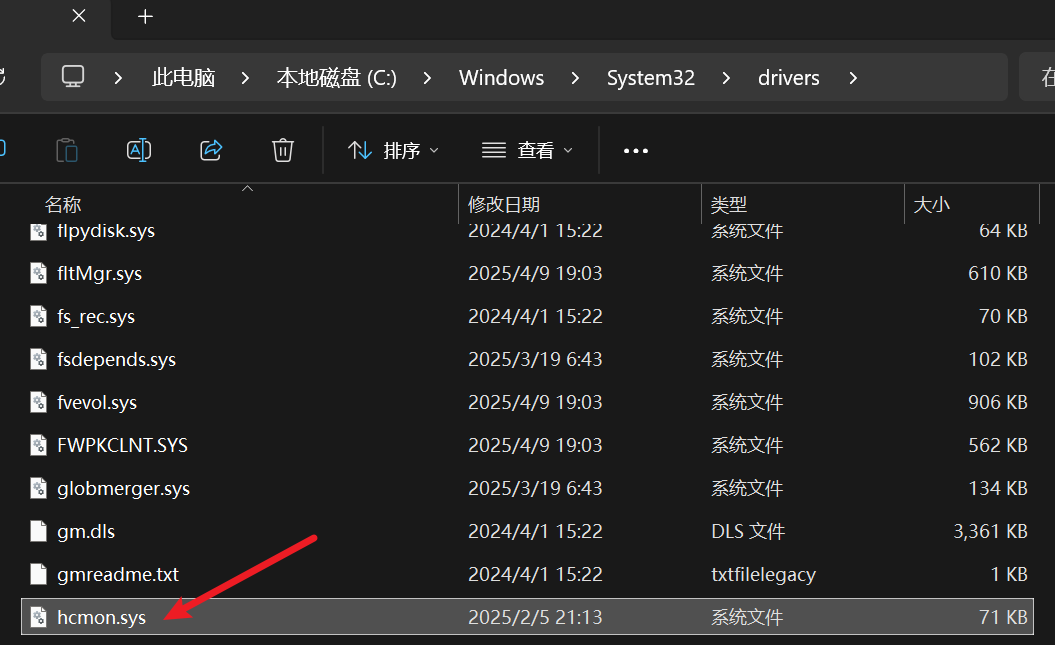Click date 2024/4/1 15:22 of fs_rec.sys
This screenshot has height=645, width=1055.
[535, 316]
